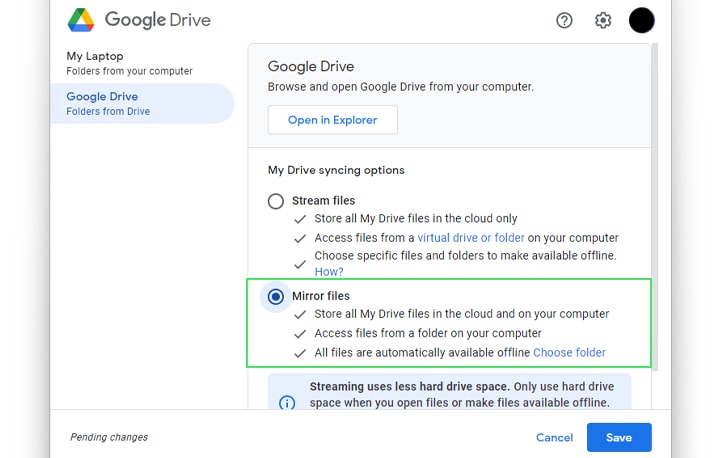Viewport: 725px width, 458px height.
Task: Select the Mirror files radio button
Action: pos(276,296)
